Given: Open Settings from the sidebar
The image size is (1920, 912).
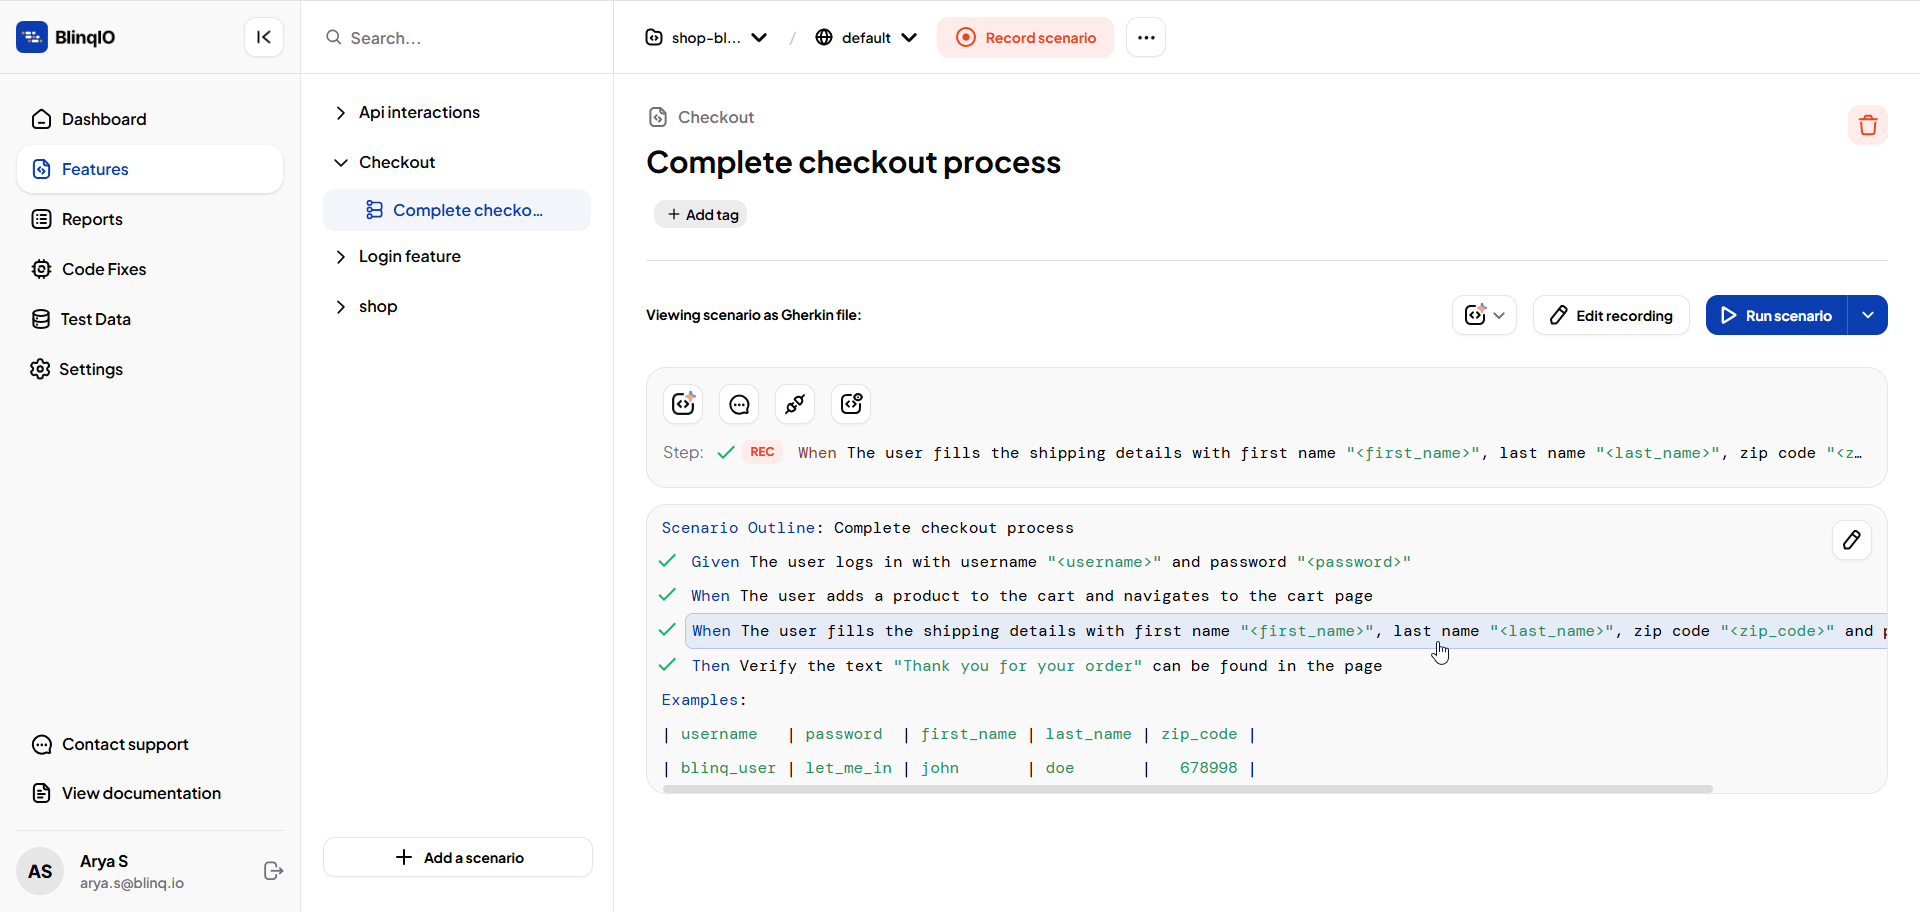Looking at the screenshot, I should 150,369.
